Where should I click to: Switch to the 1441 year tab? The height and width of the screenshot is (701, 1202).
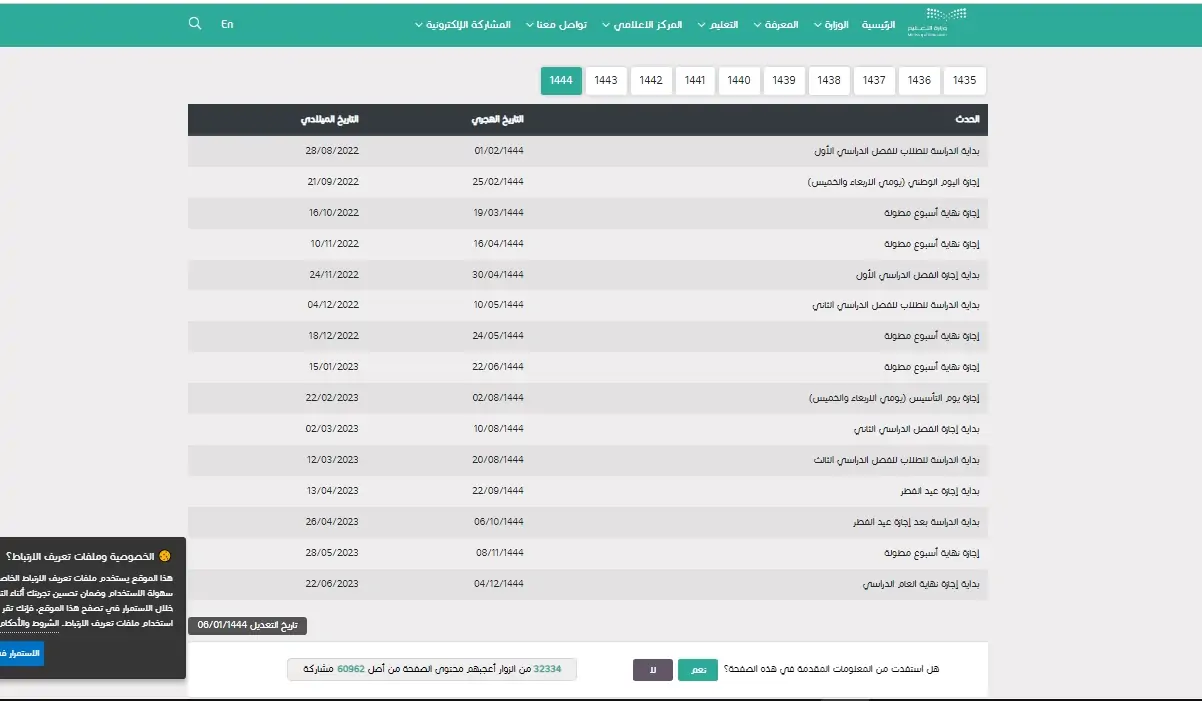[695, 81]
